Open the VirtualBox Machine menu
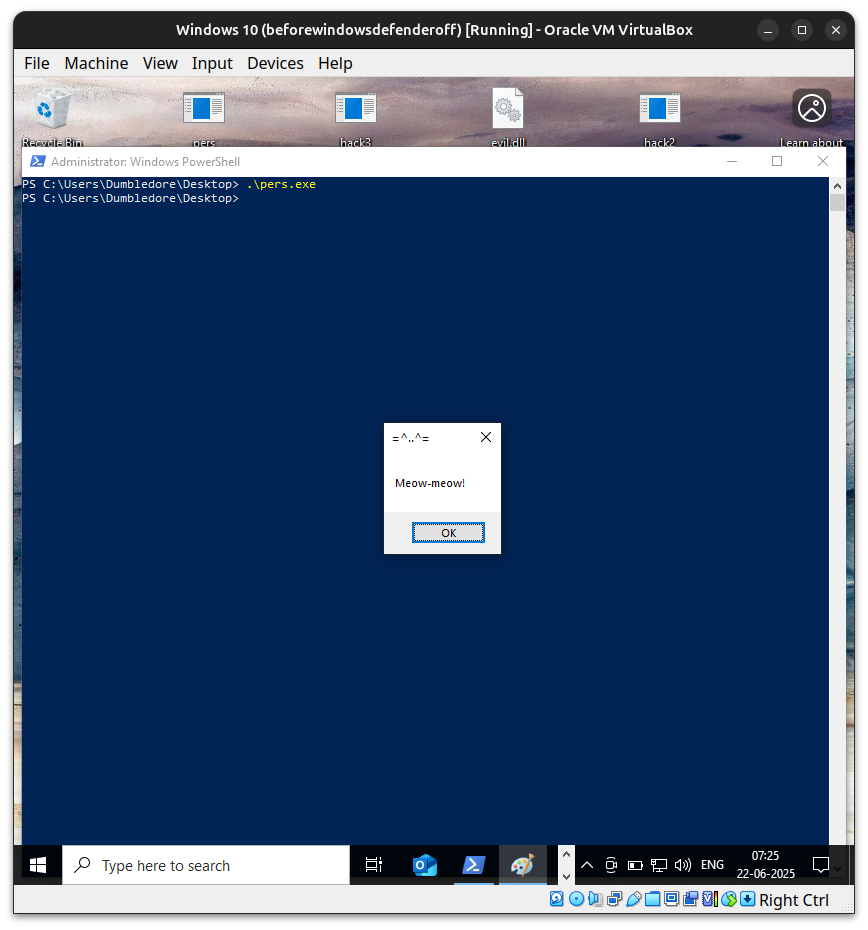 tap(96, 63)
